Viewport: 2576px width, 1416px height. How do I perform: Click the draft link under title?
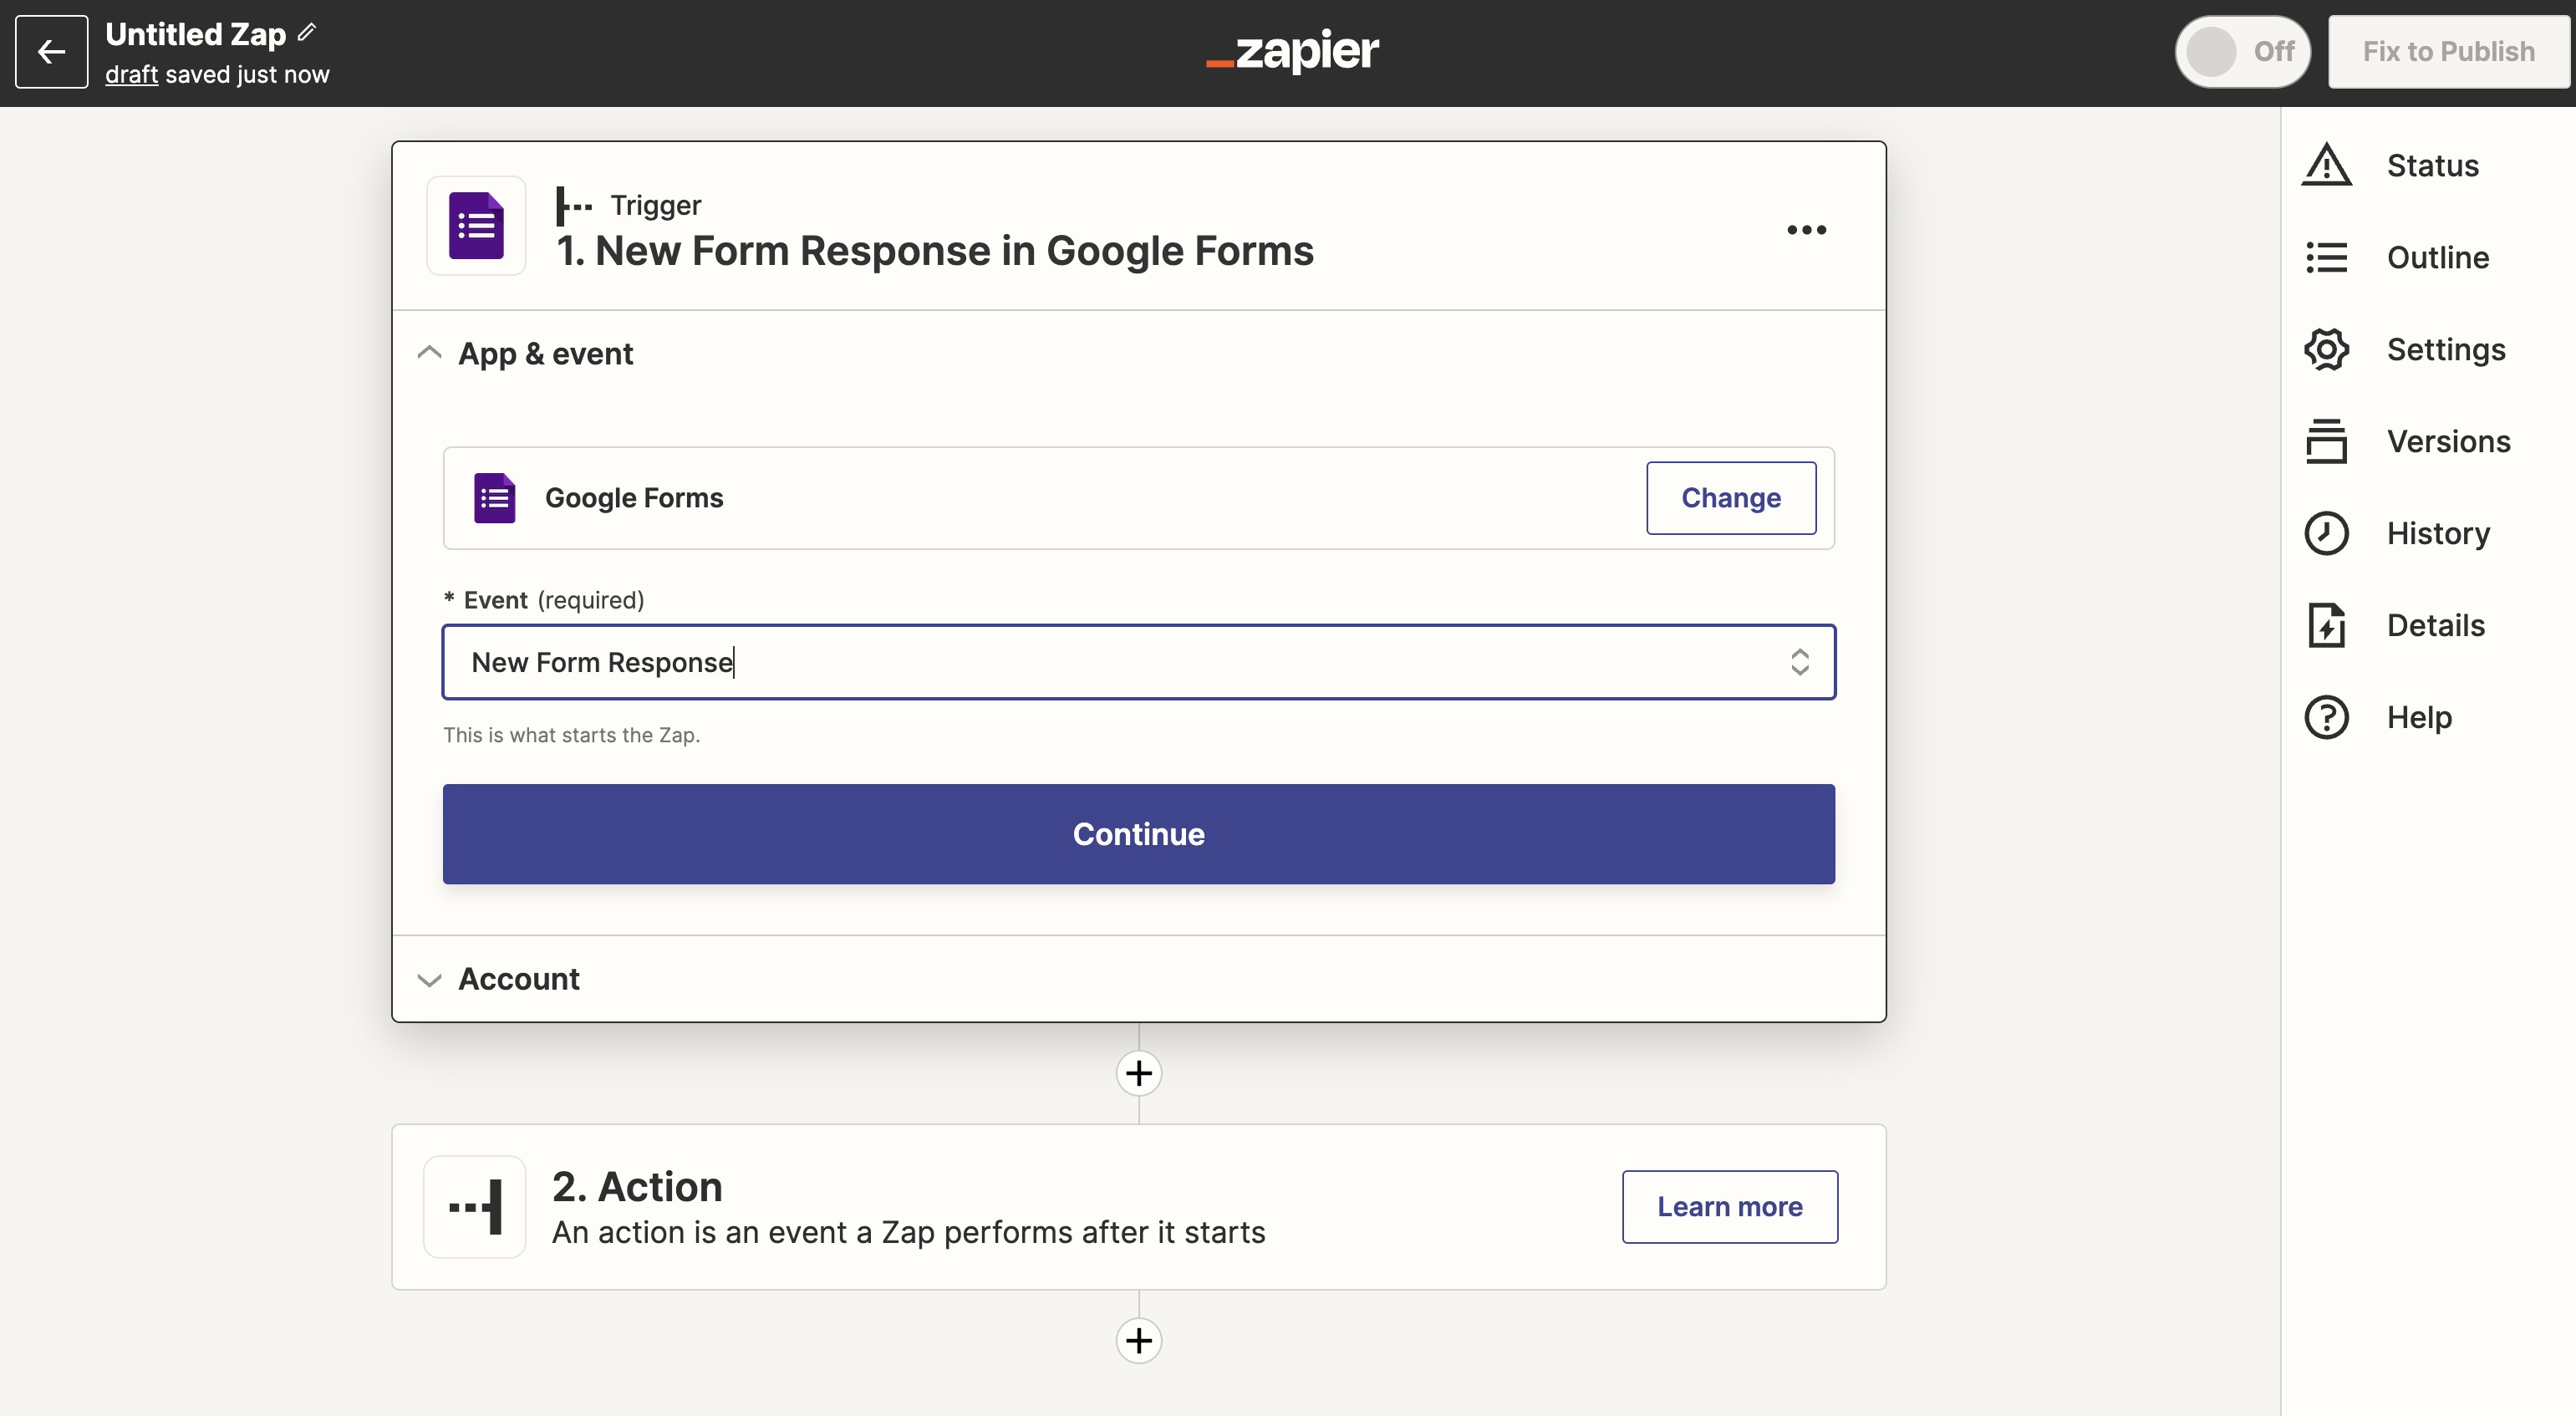(131, 75)
